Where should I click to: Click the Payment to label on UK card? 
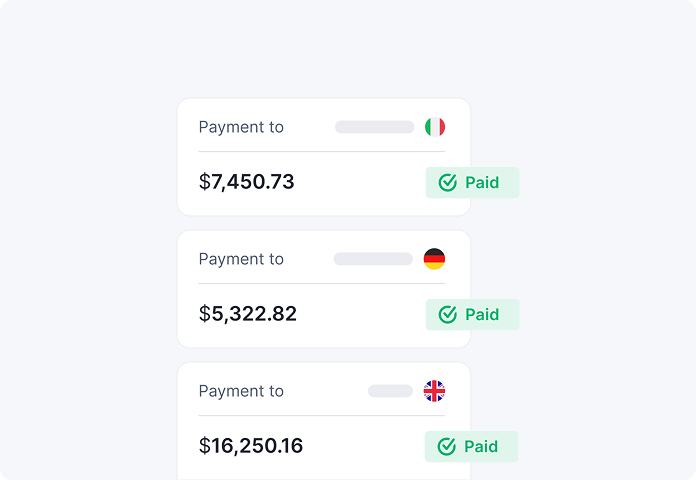241,391
